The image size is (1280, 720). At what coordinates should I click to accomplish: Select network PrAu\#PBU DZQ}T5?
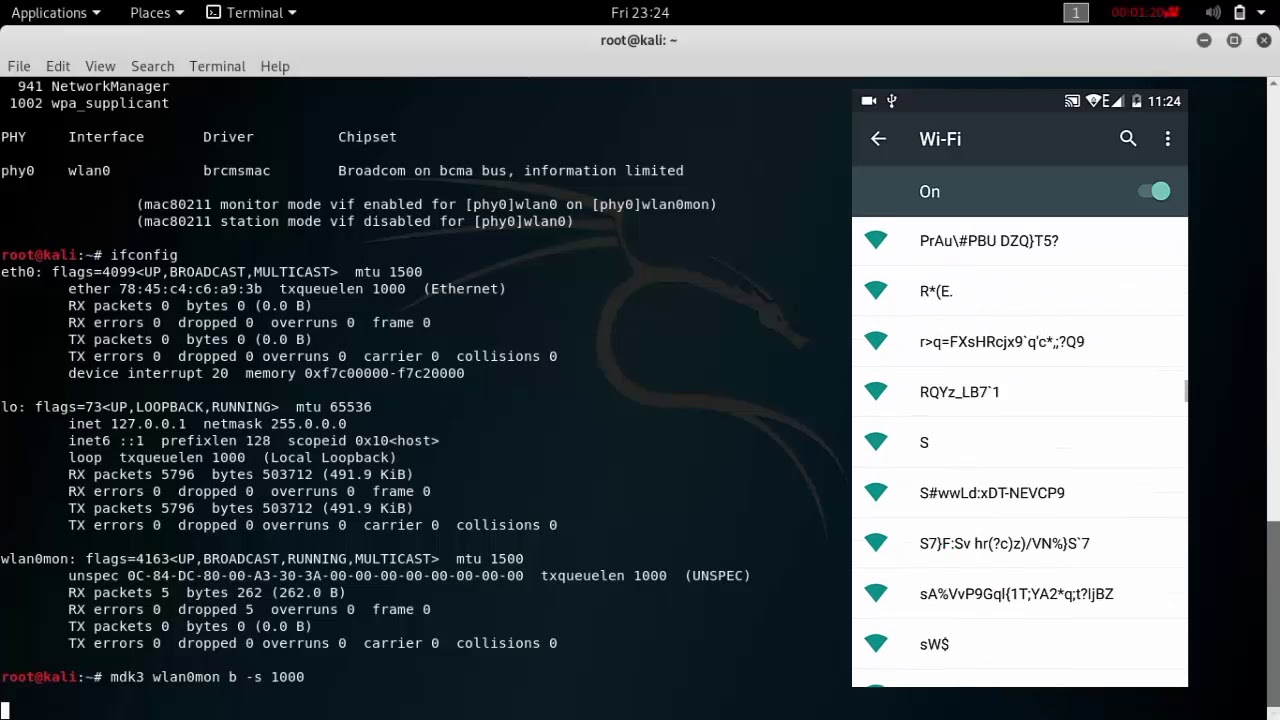[x=1020, y=241]
